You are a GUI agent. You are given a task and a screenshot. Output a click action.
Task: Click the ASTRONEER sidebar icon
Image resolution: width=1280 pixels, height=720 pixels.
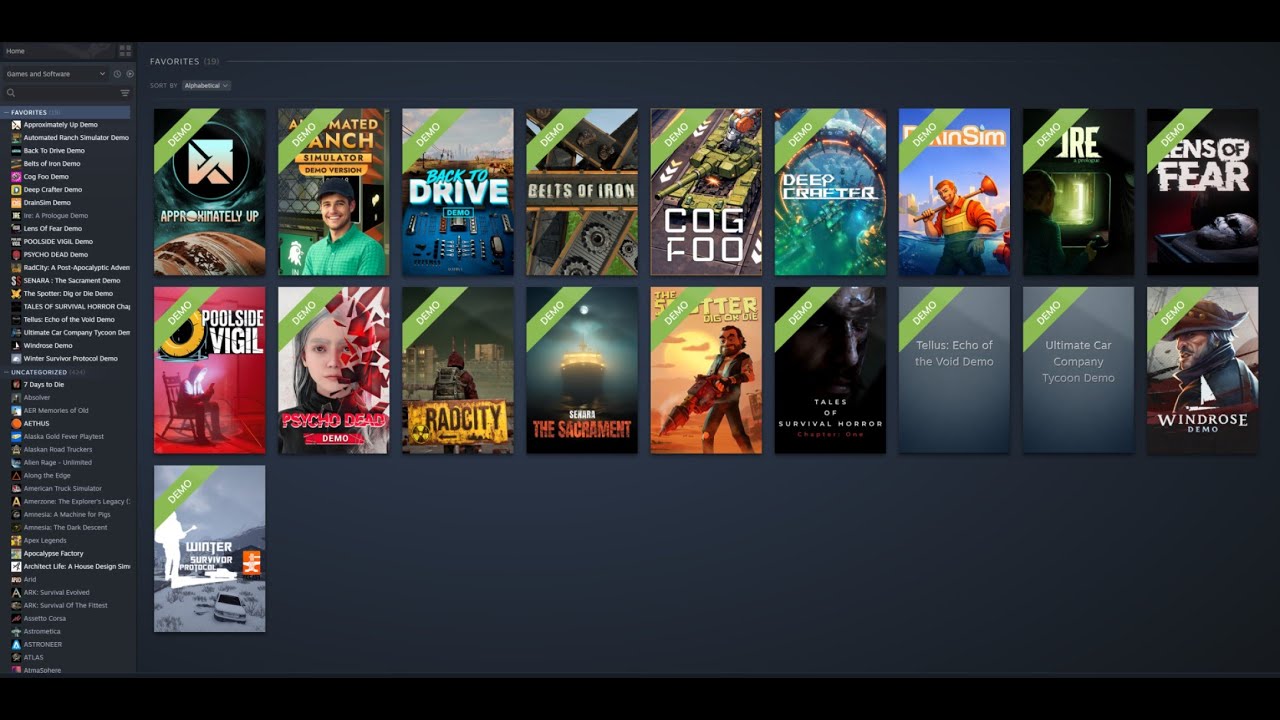(x=16, y=645)
